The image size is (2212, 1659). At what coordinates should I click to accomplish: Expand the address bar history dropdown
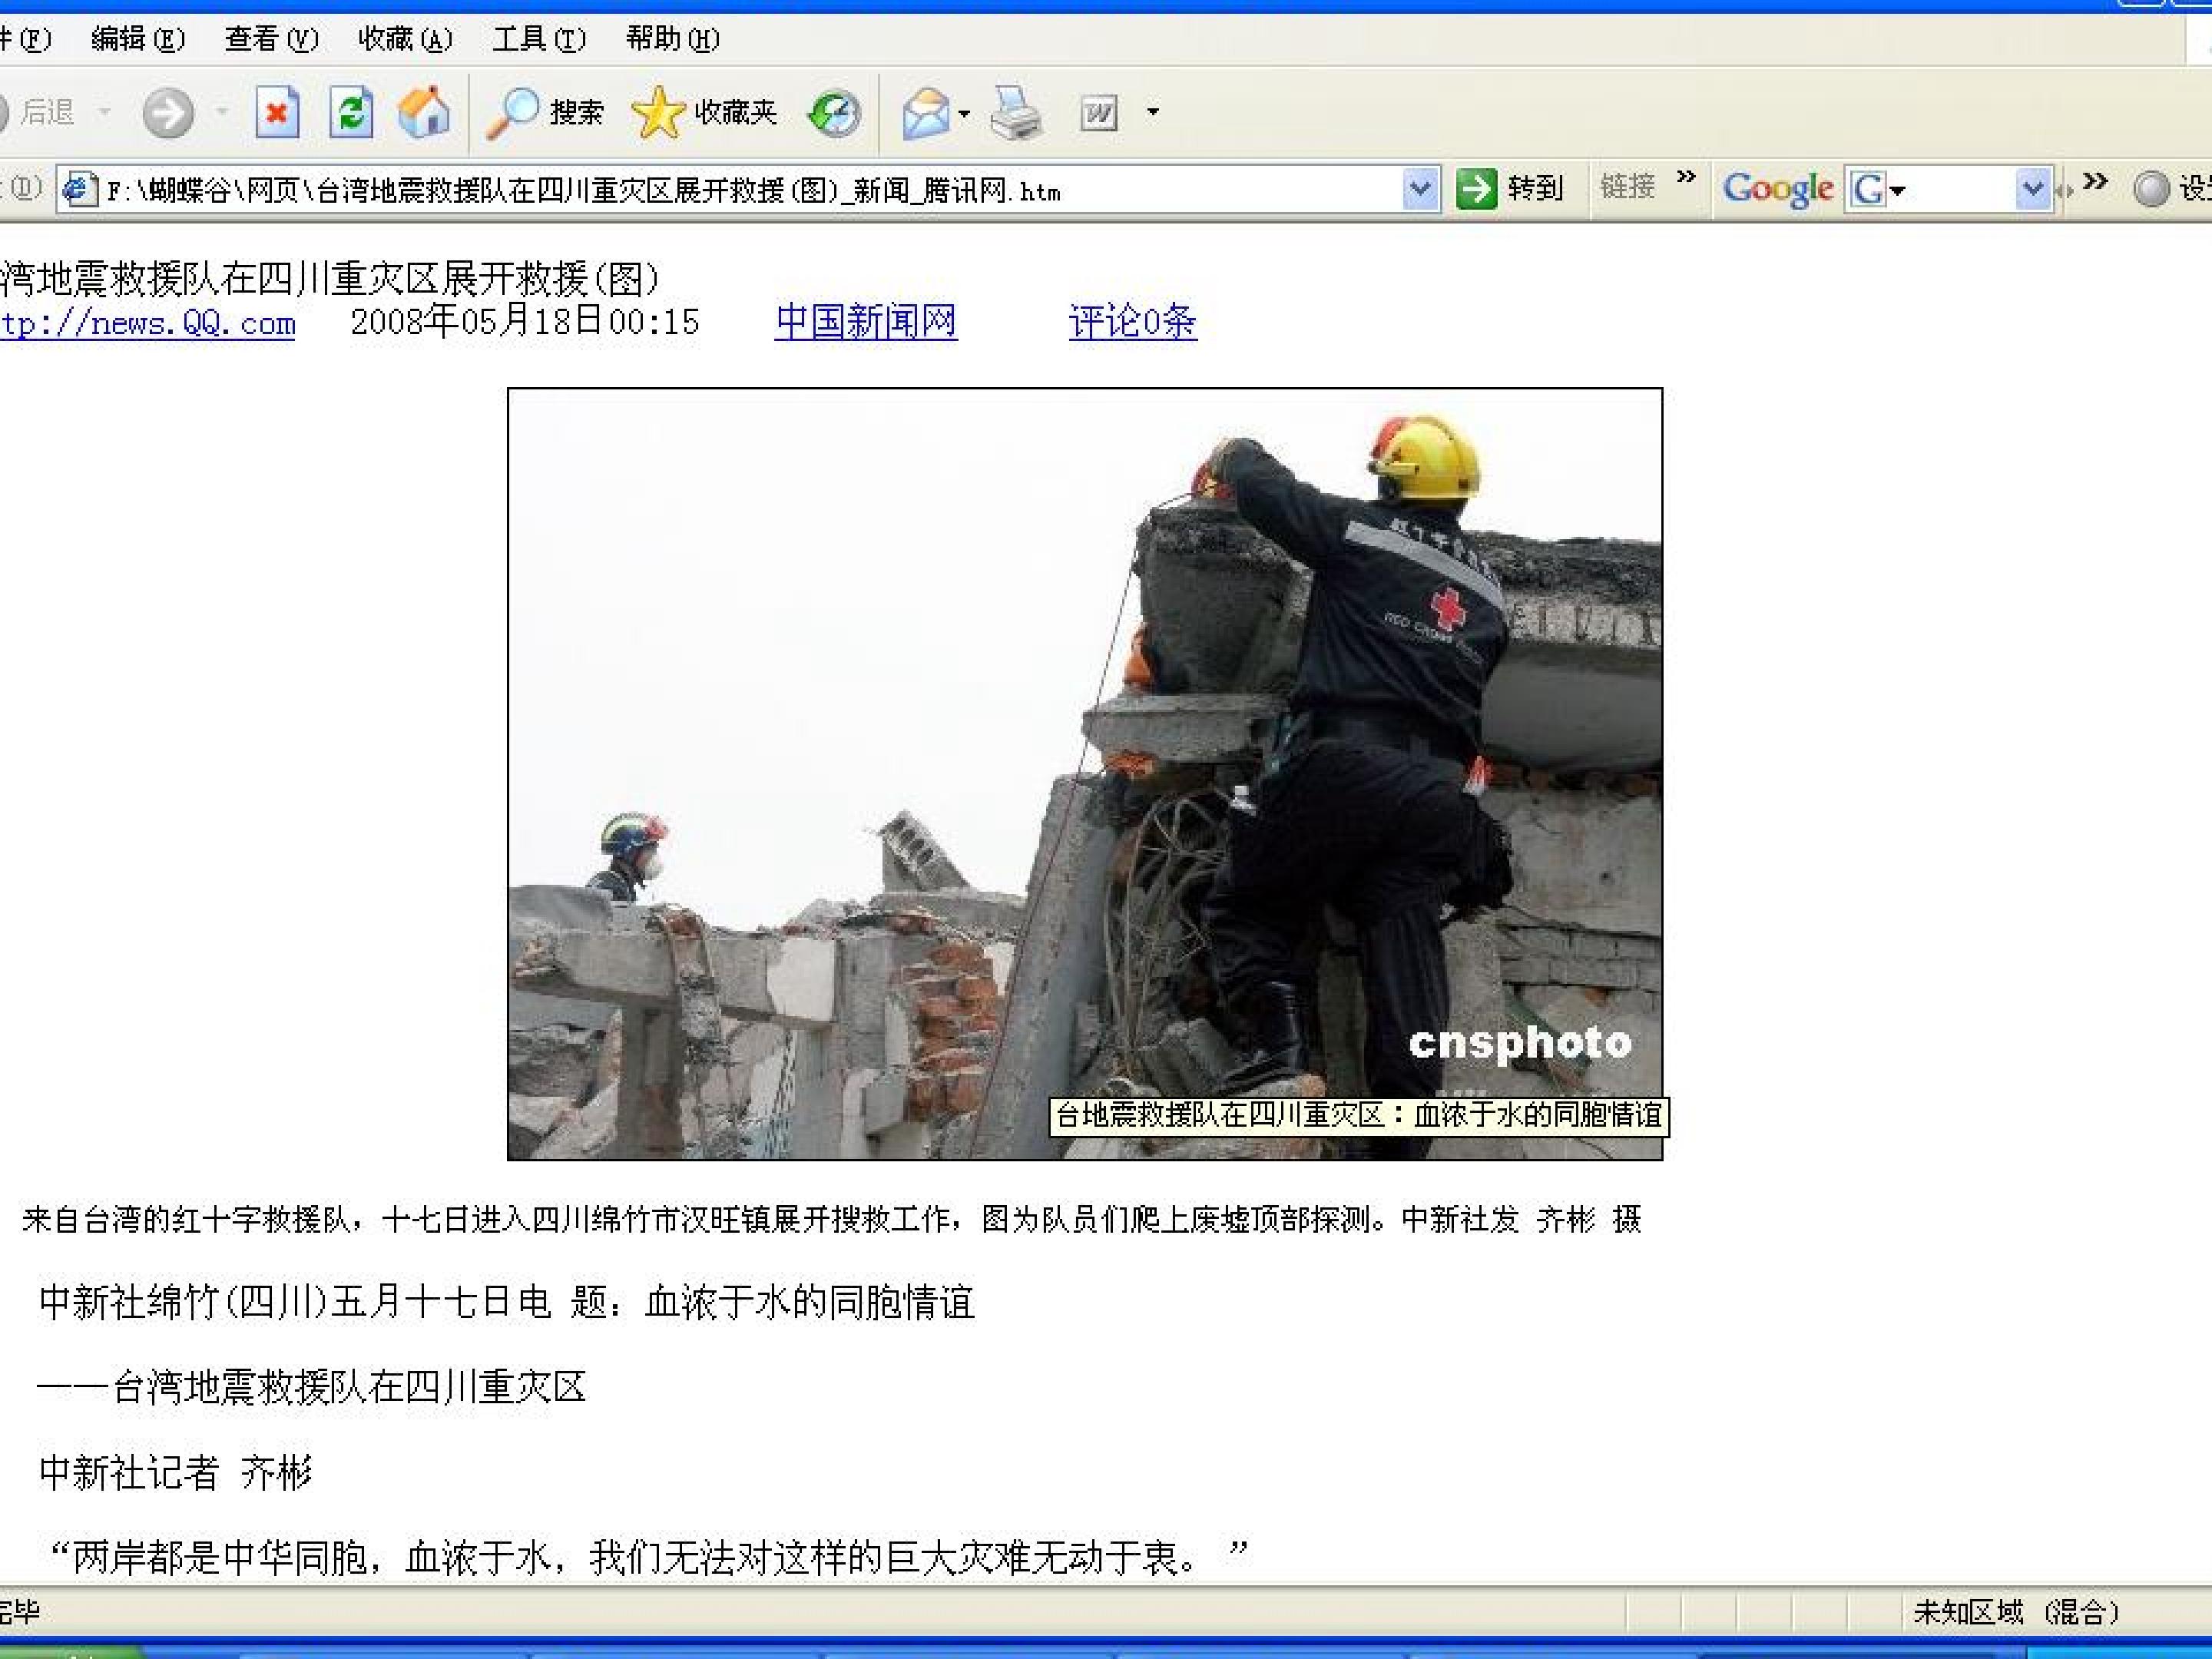point(1420,188)
